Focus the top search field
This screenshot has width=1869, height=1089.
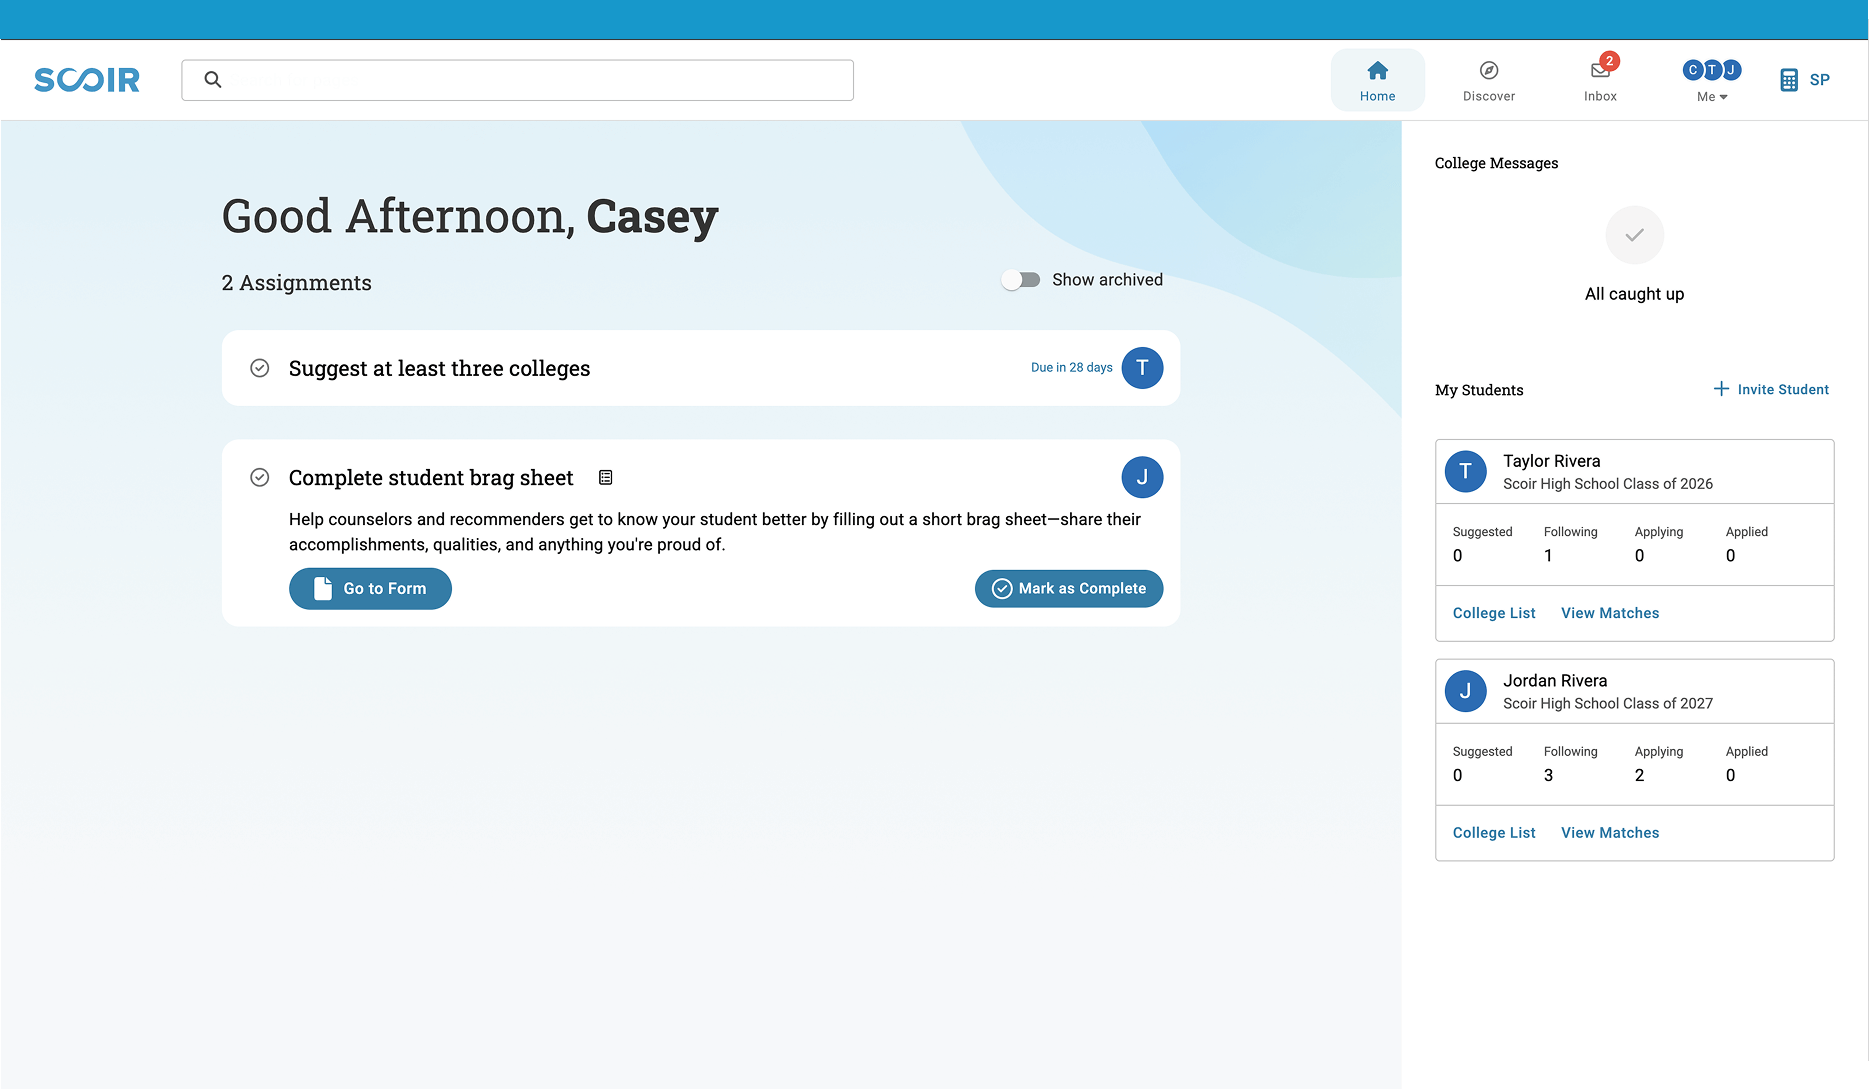(517, 80)
